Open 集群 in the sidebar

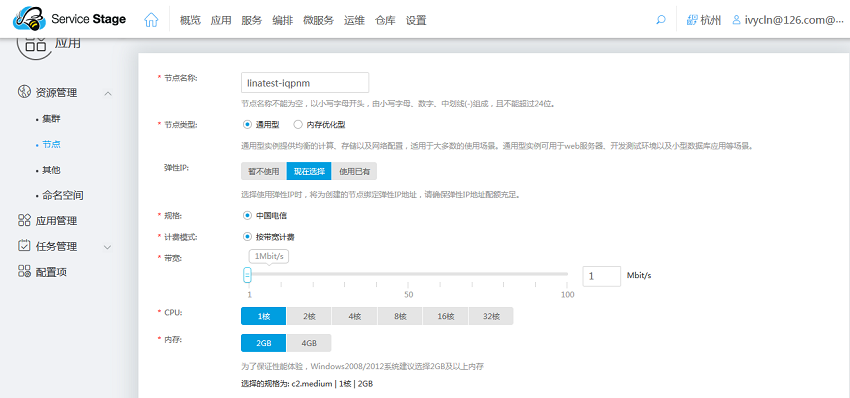[x=51, y=119]
